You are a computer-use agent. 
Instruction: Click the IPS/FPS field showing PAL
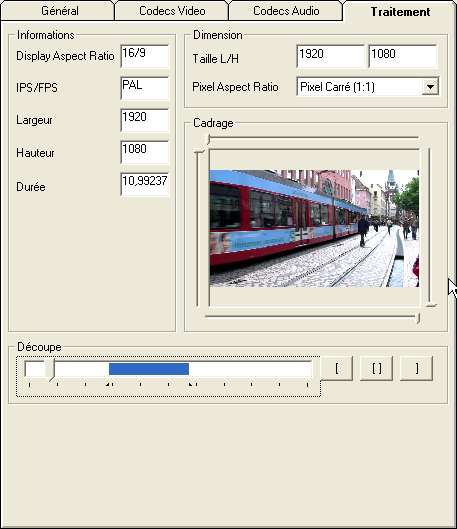145,88
